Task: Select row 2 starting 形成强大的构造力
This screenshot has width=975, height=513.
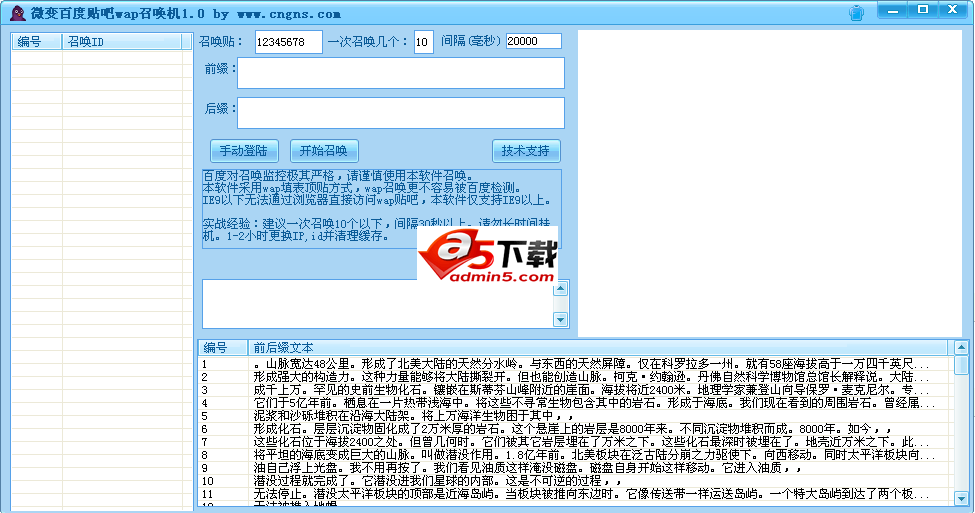Action: pos(575,377)
